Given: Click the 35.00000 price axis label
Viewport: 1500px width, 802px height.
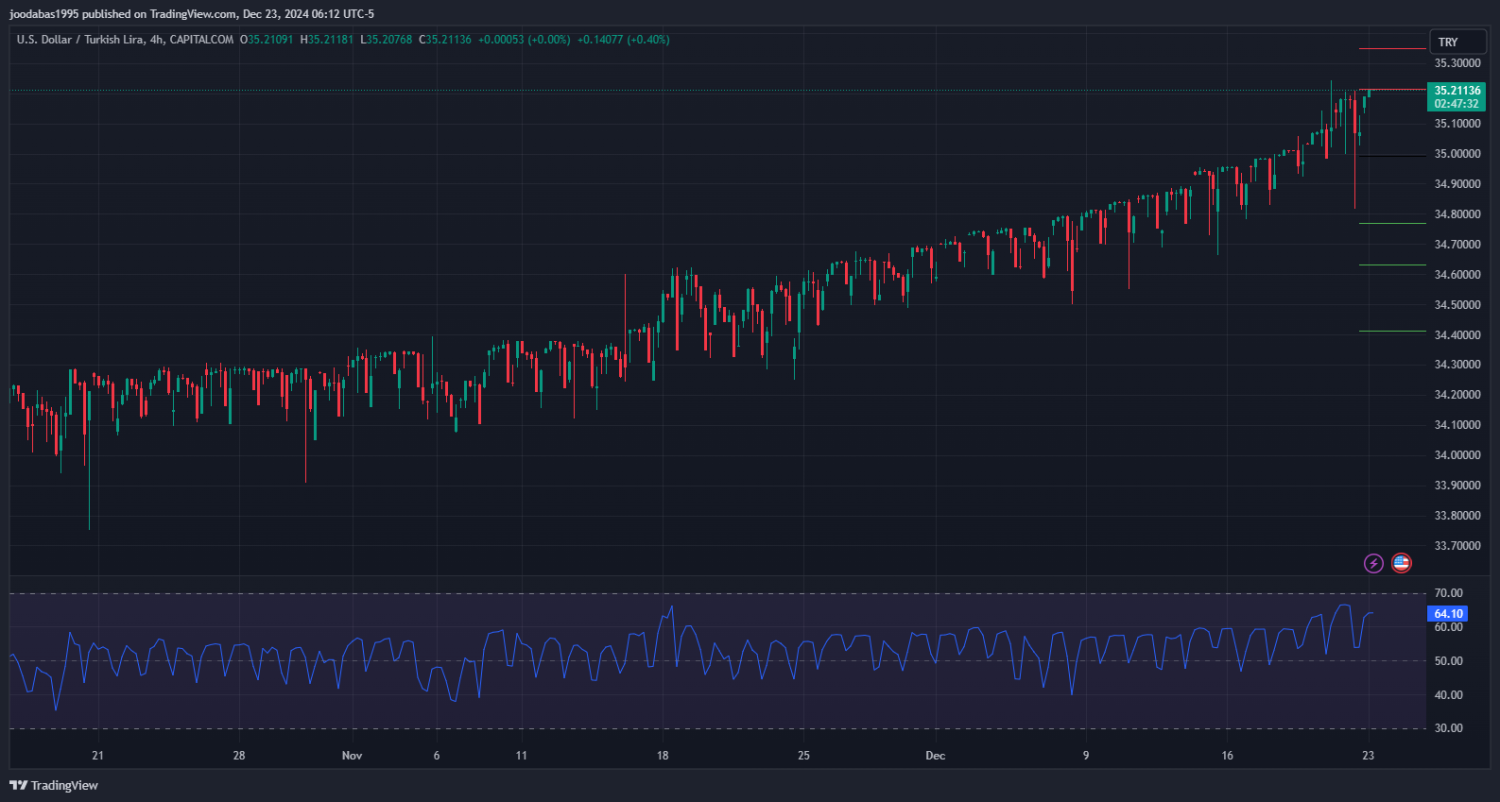Looking at the screenshot, I should tap(1457, 154).
